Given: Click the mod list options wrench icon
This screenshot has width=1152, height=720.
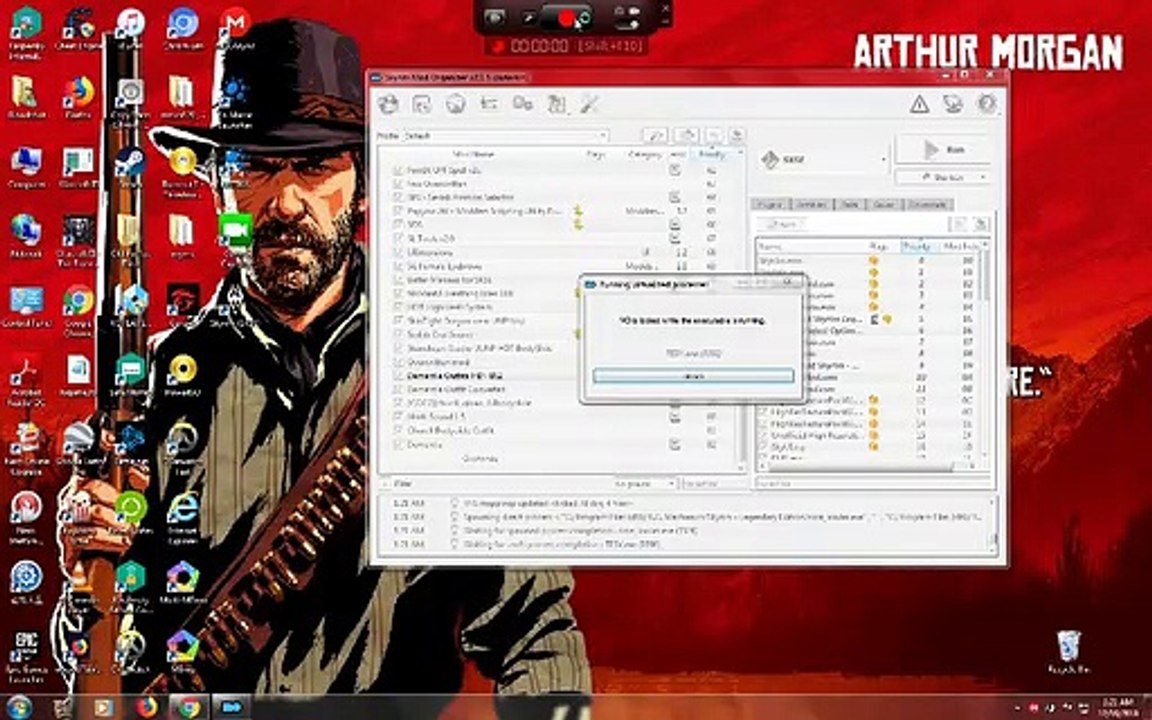Looking at the screenshot, I should tap(655, 135).
